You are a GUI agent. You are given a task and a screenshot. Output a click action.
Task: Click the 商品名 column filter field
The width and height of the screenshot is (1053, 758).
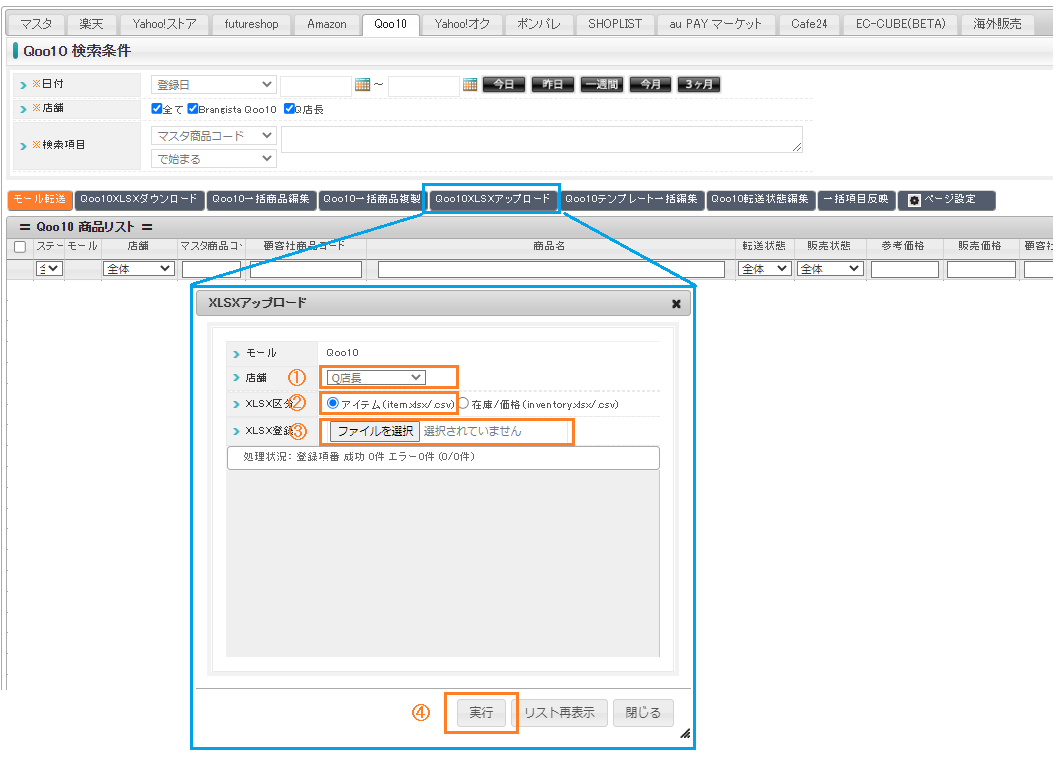coord(551,269)
